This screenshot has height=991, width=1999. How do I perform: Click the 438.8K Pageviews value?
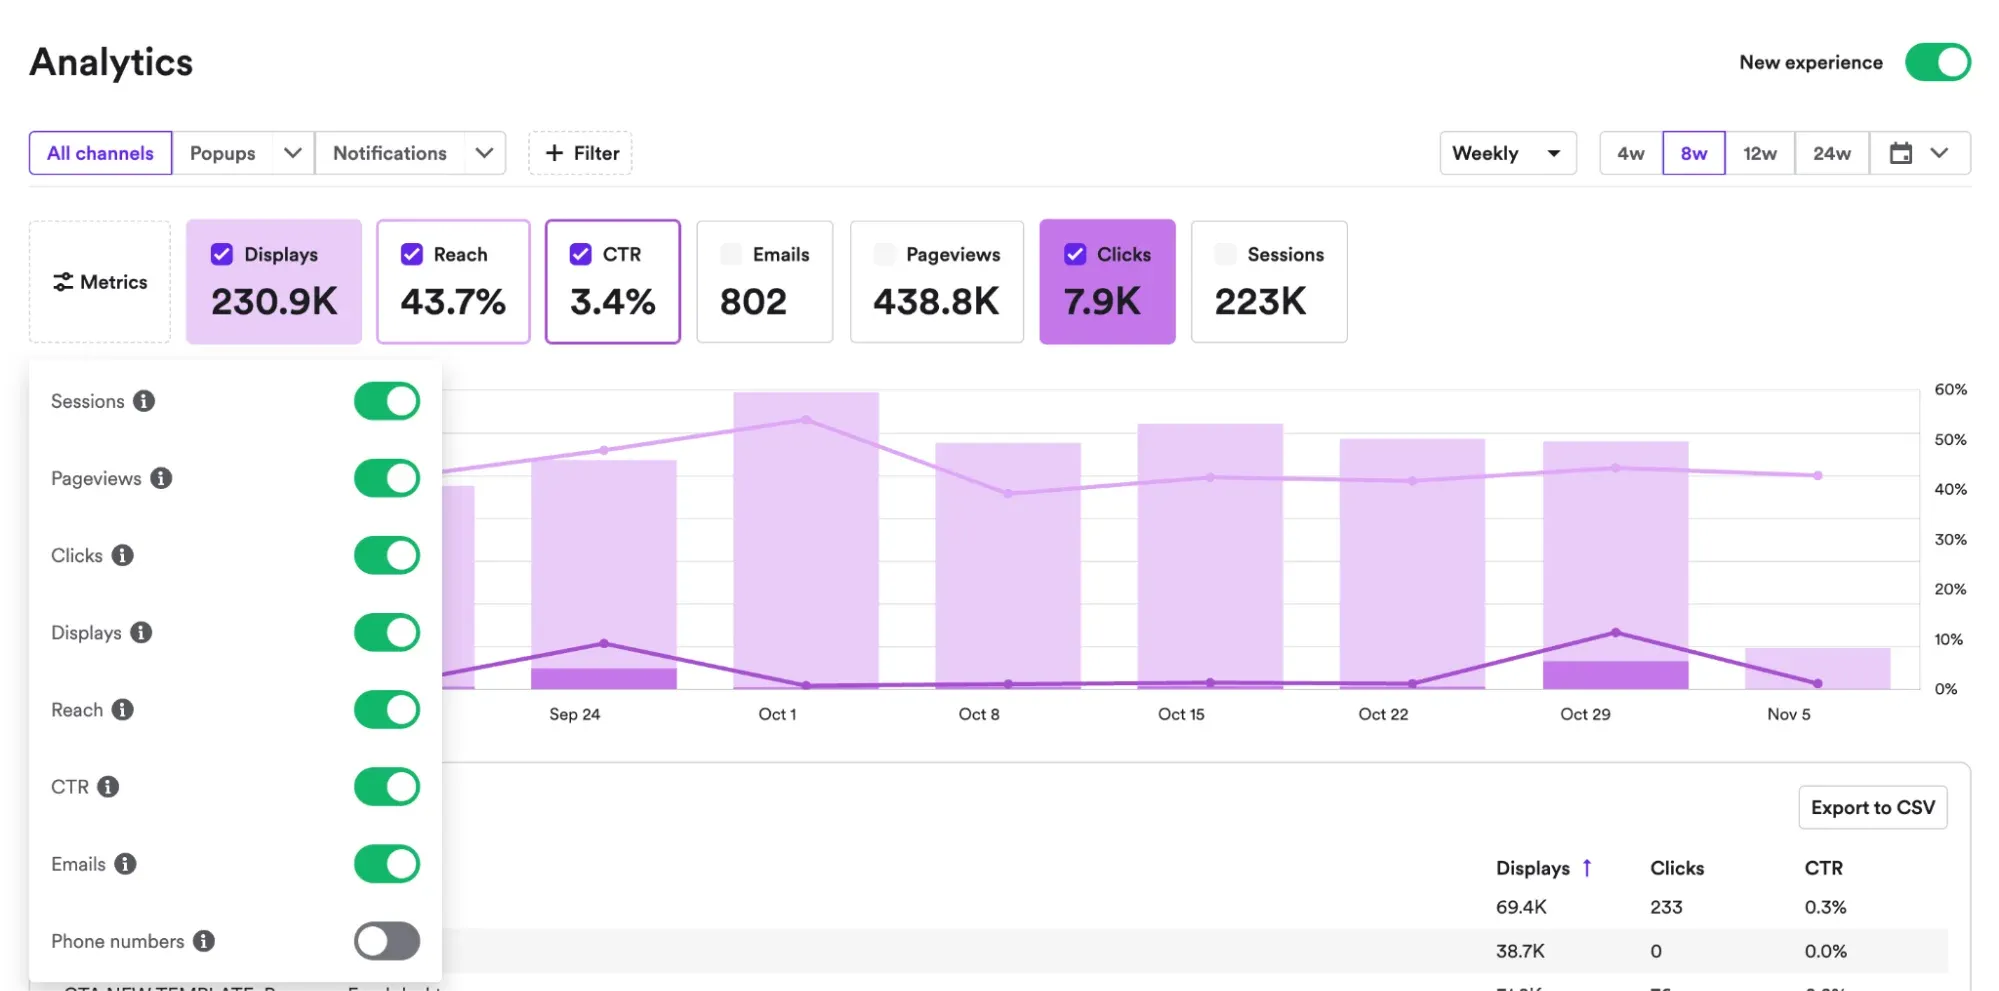coord(936,301)
